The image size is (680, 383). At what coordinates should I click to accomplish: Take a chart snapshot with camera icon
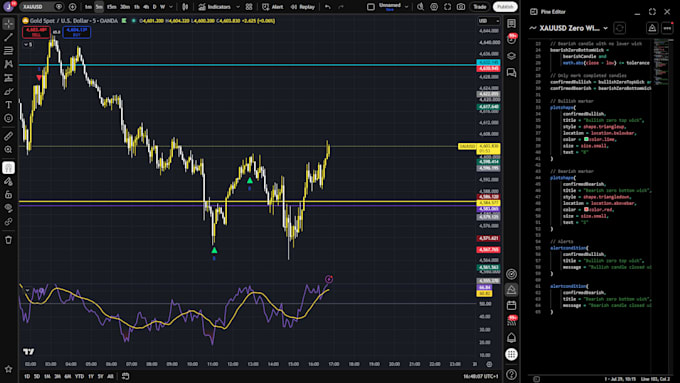coord(461,7)
